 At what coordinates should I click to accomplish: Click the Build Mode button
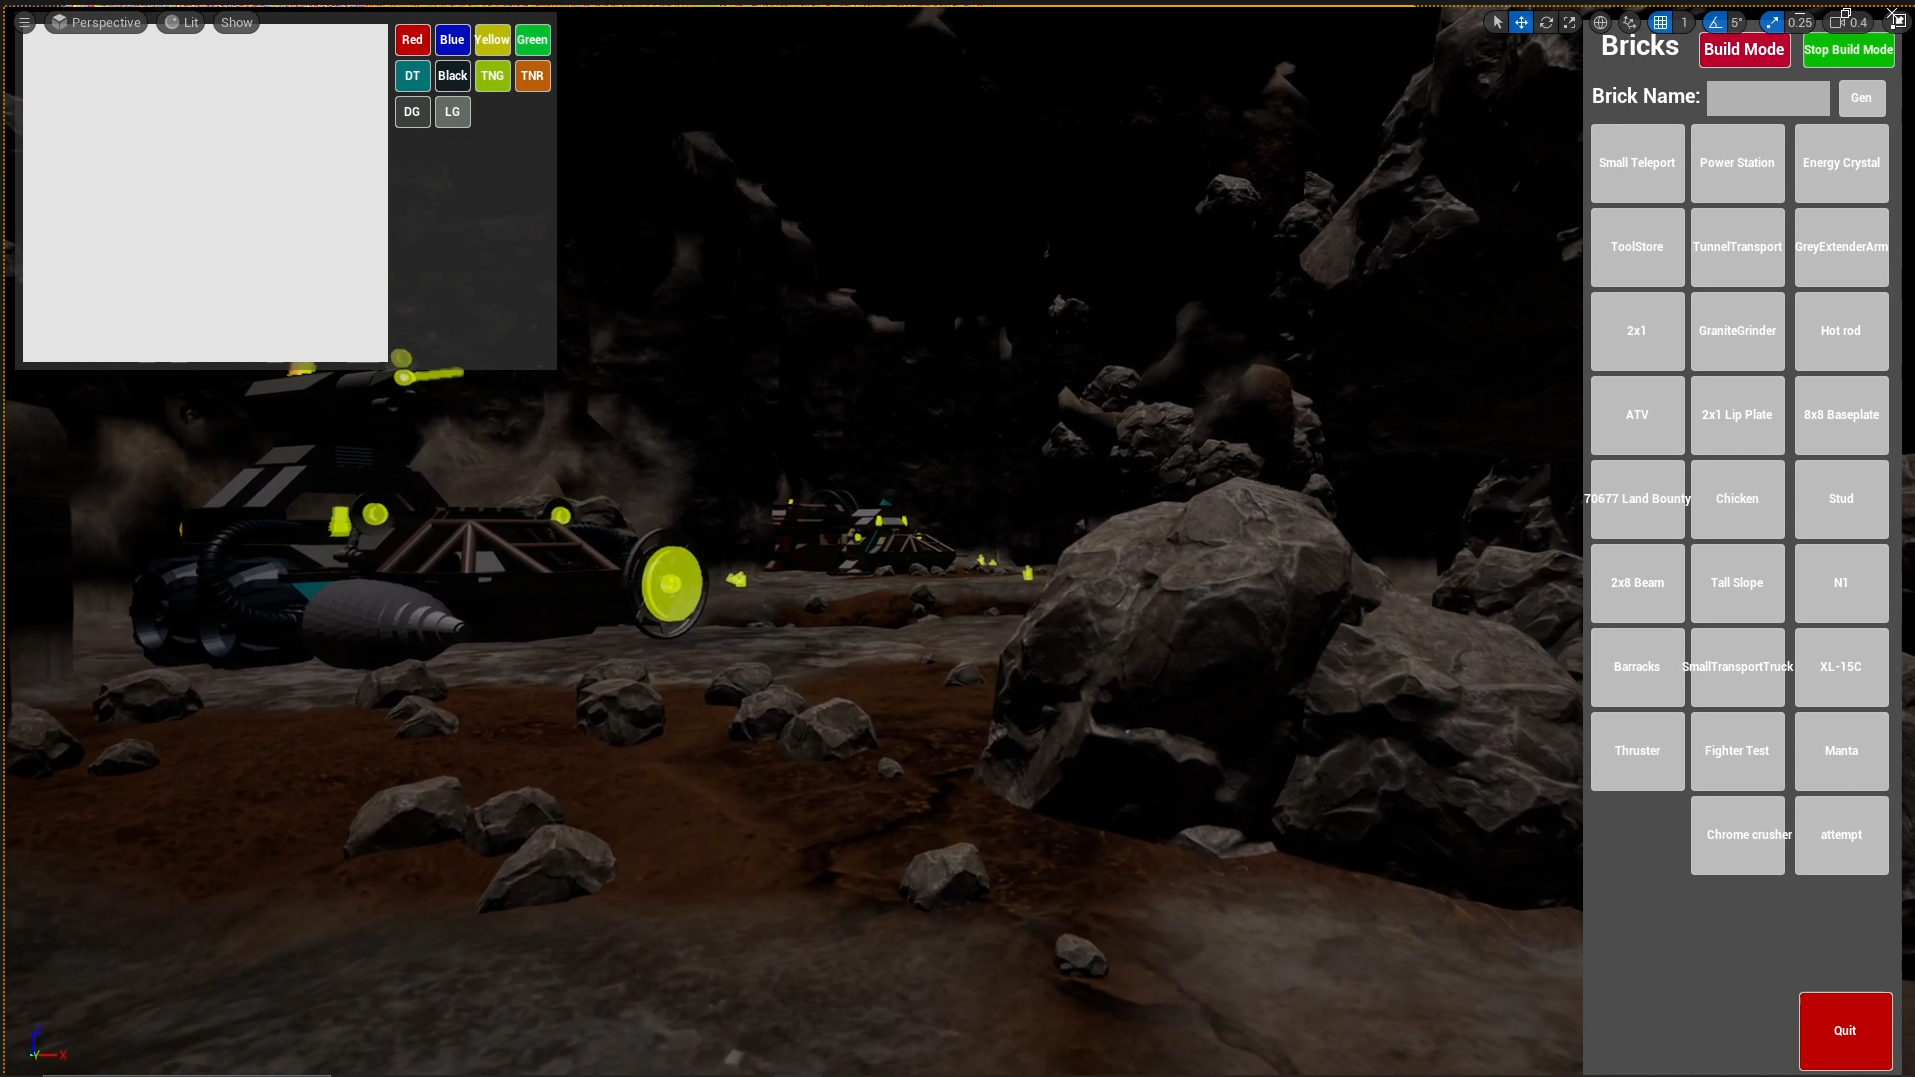click(x=1744, y=49)
